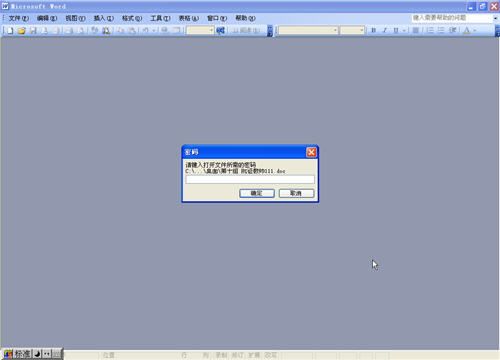Click the bullet list icon
This screenshot has width=500, height=360.
coord(441,30)
